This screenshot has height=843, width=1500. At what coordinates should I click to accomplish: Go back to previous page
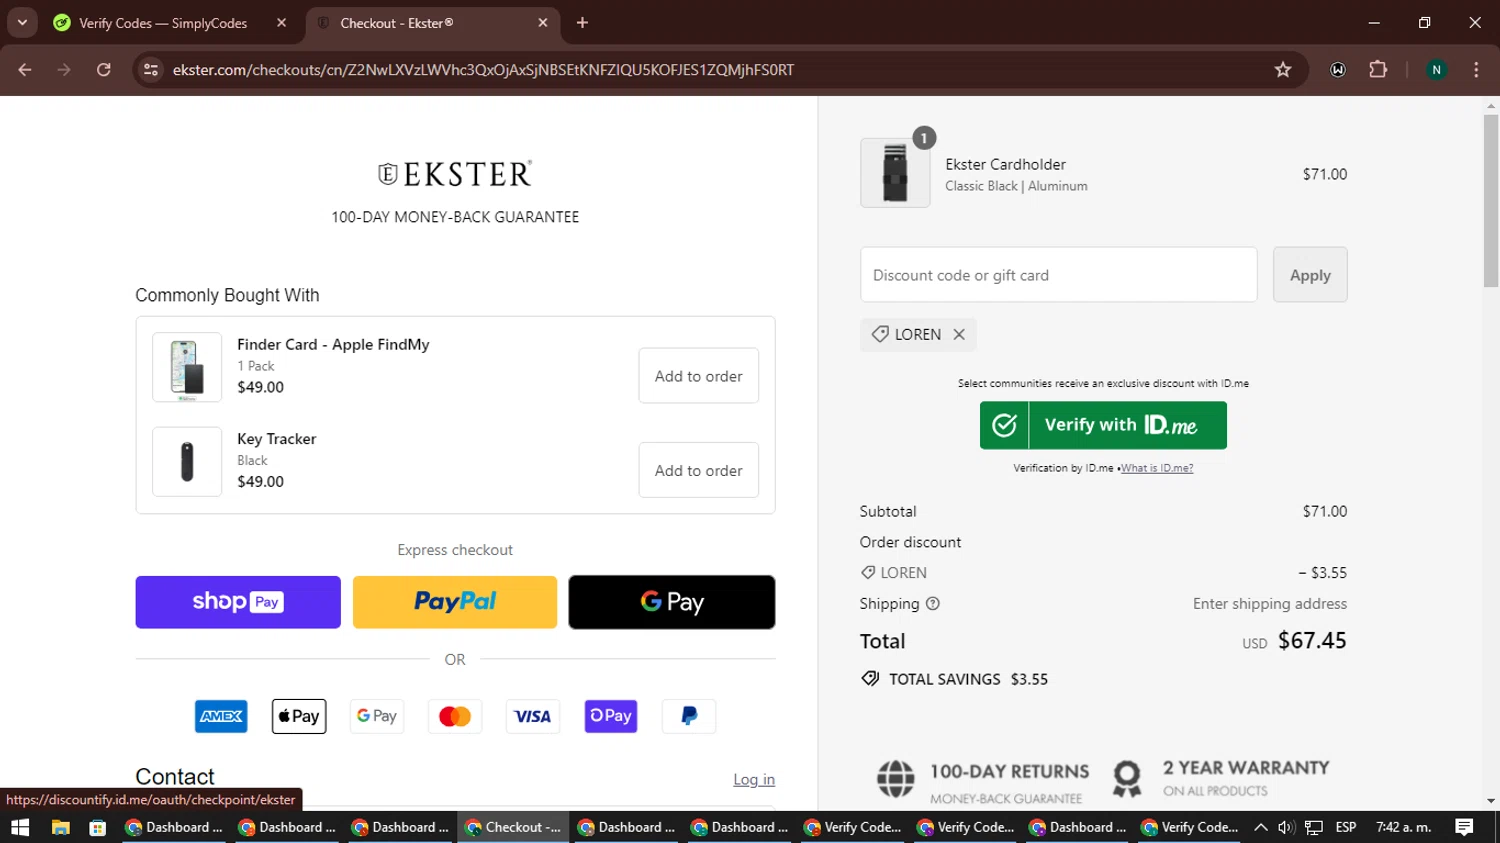(25, 70)
